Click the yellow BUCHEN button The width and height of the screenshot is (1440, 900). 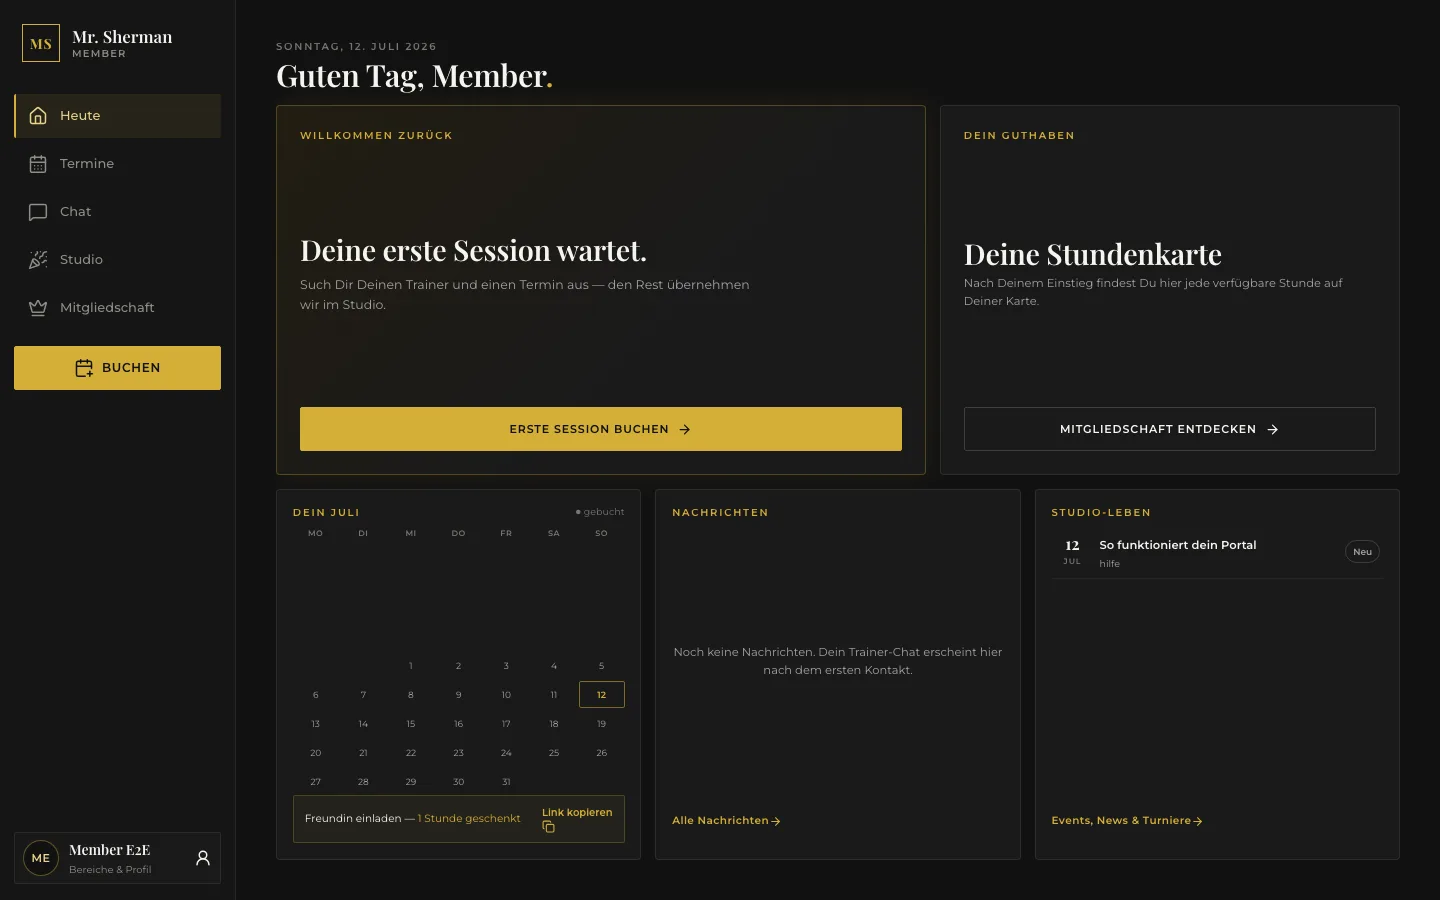pyautogui.click(x=117, y=368)
